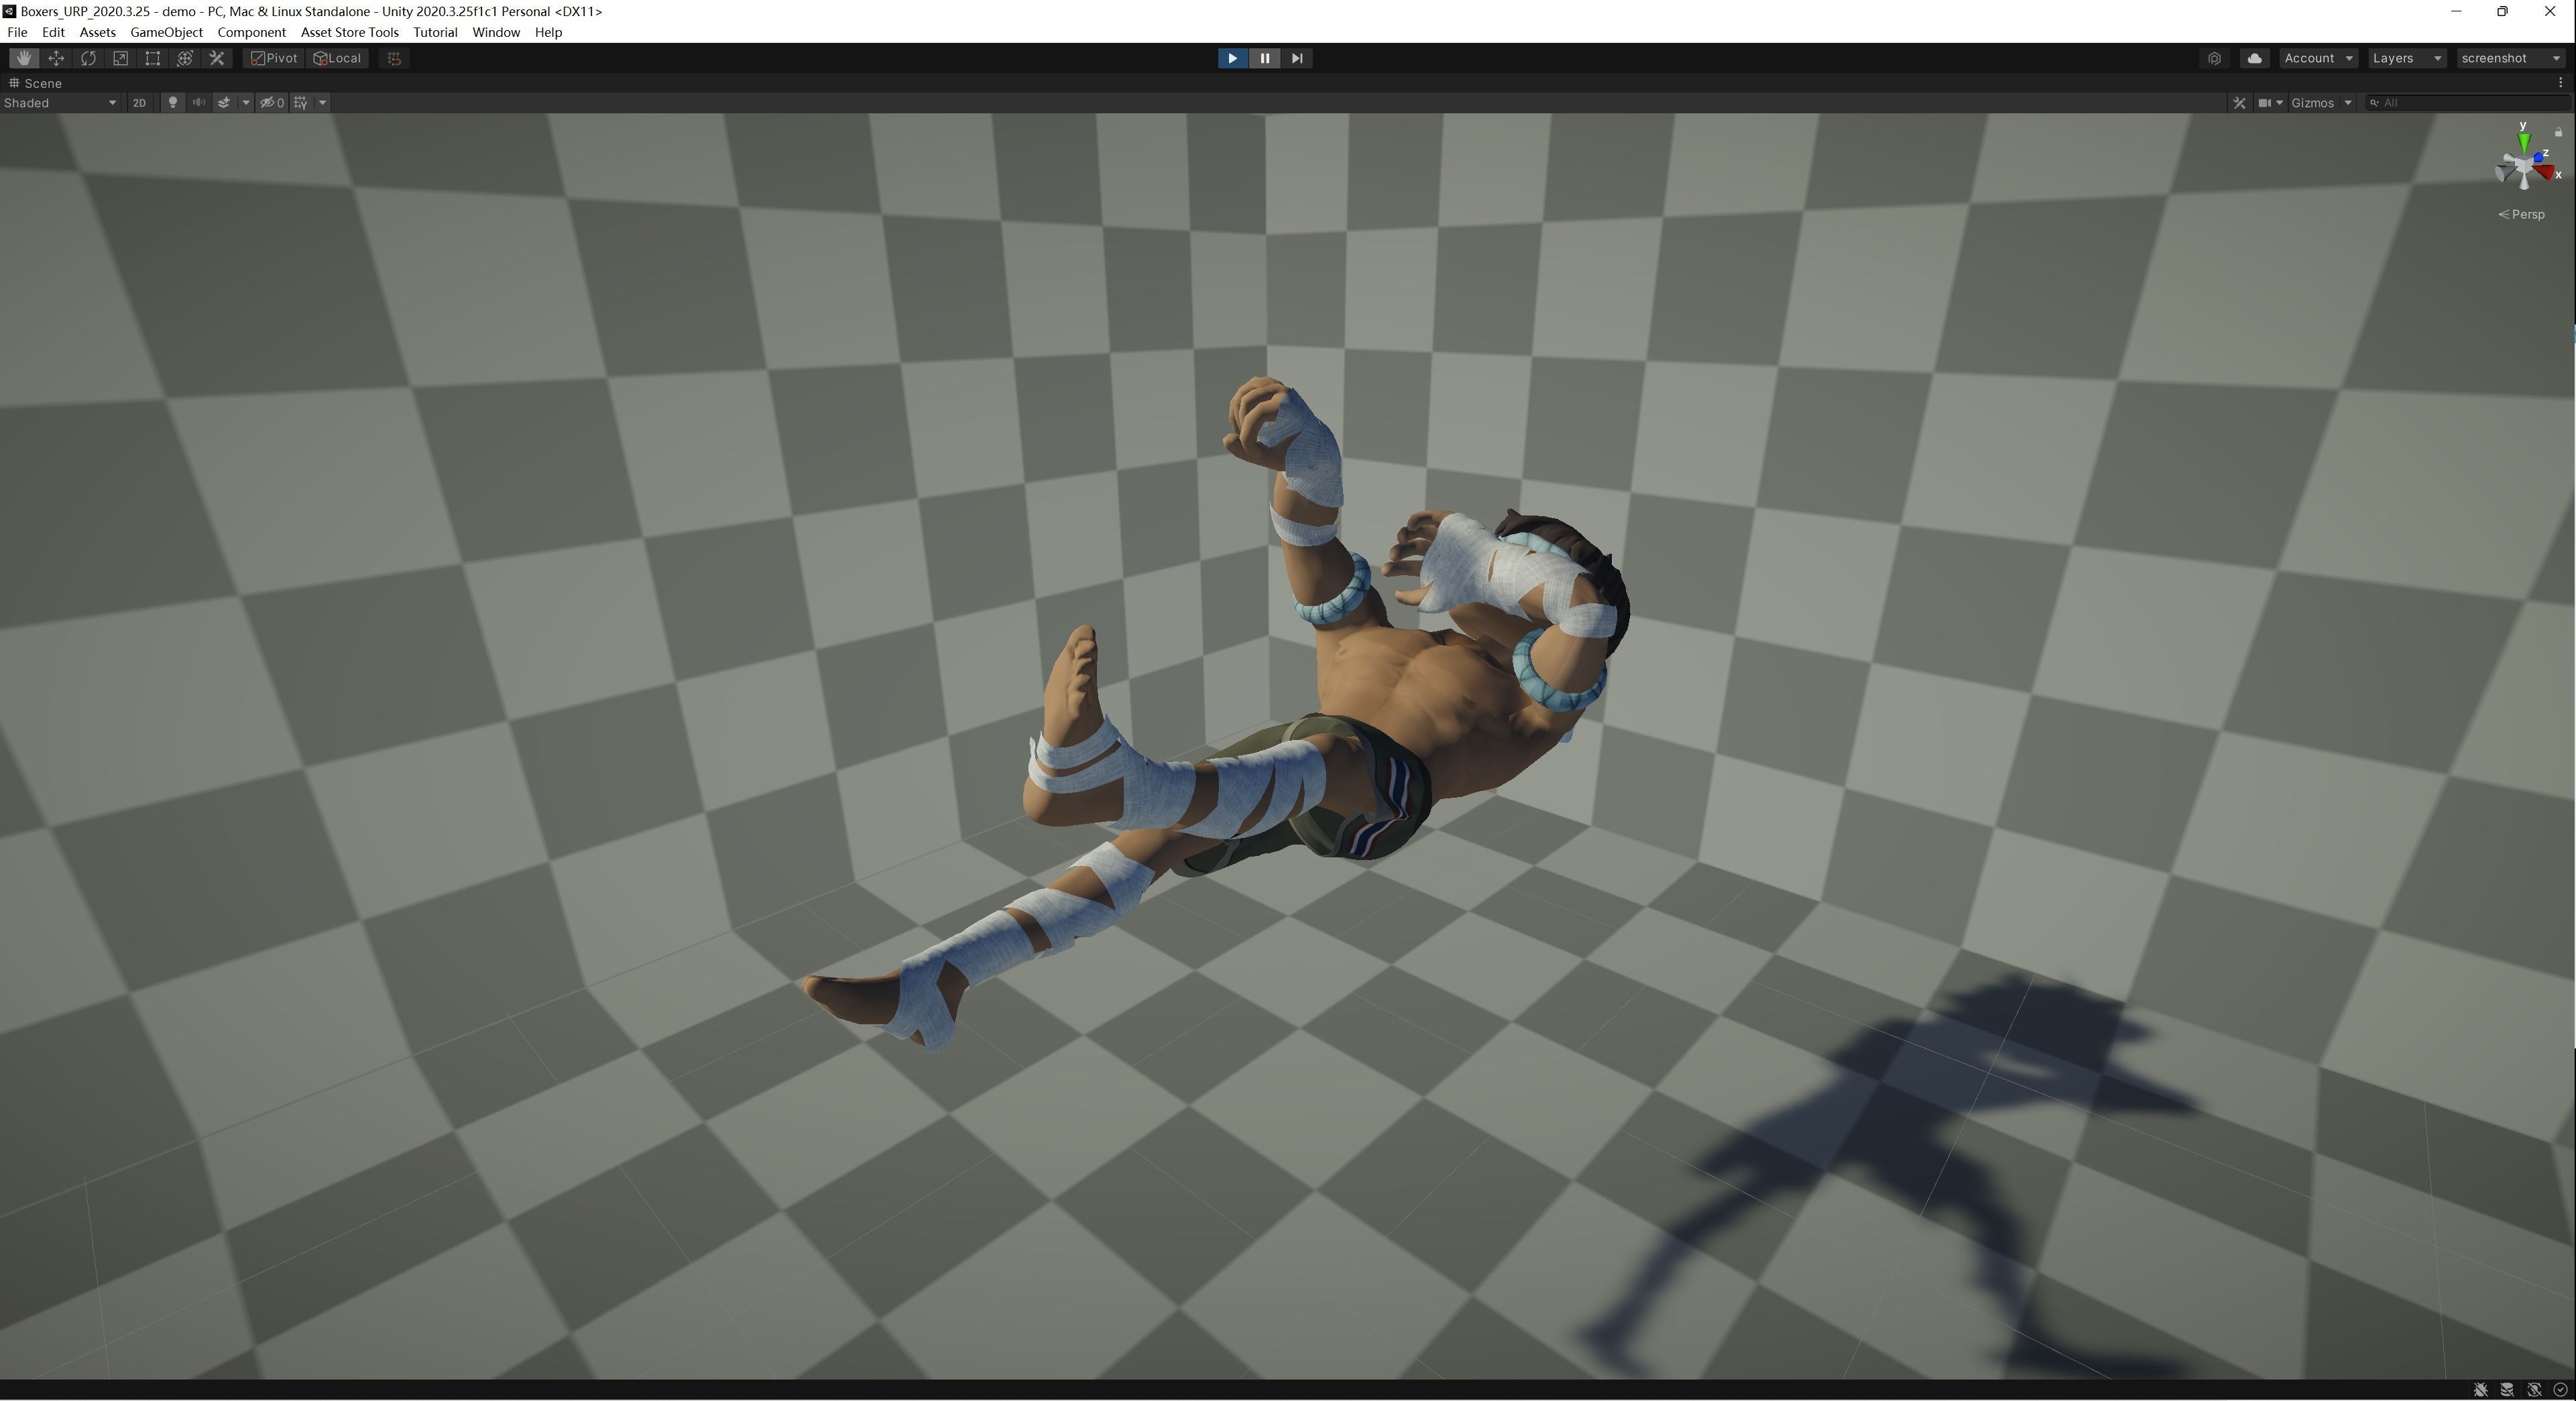Open the Help menu
Viewport: 2576px width, 1401px height.
[548, 32]
